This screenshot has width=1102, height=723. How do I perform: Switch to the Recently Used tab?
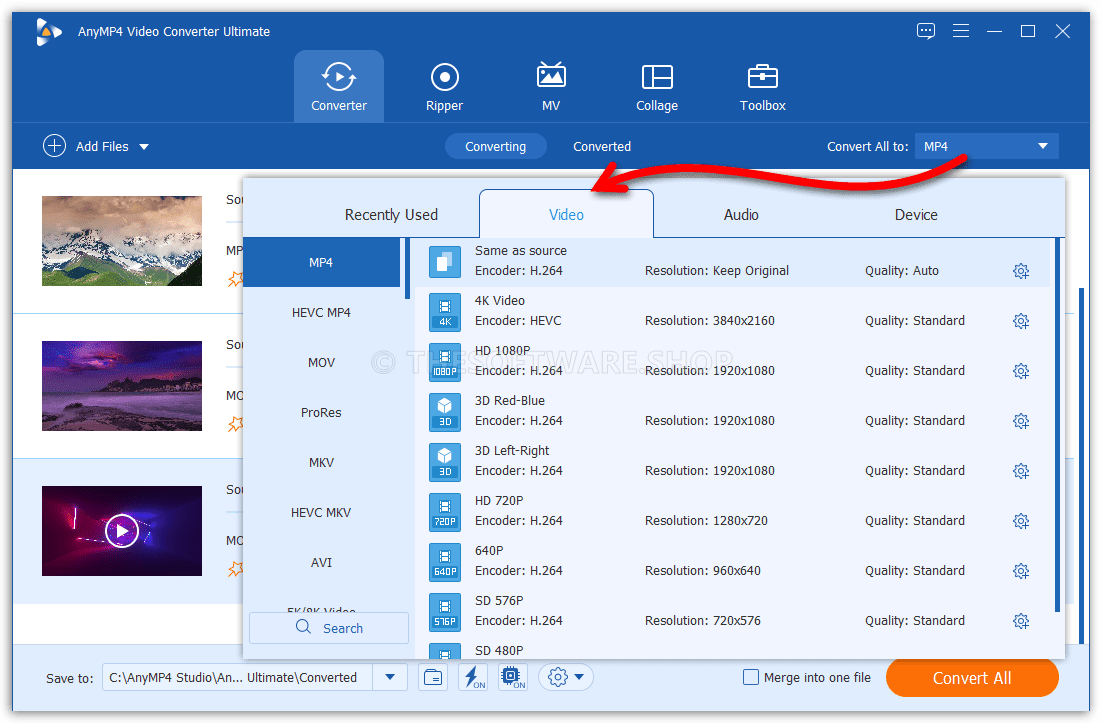pyautogui.click(x=391, y=214)
